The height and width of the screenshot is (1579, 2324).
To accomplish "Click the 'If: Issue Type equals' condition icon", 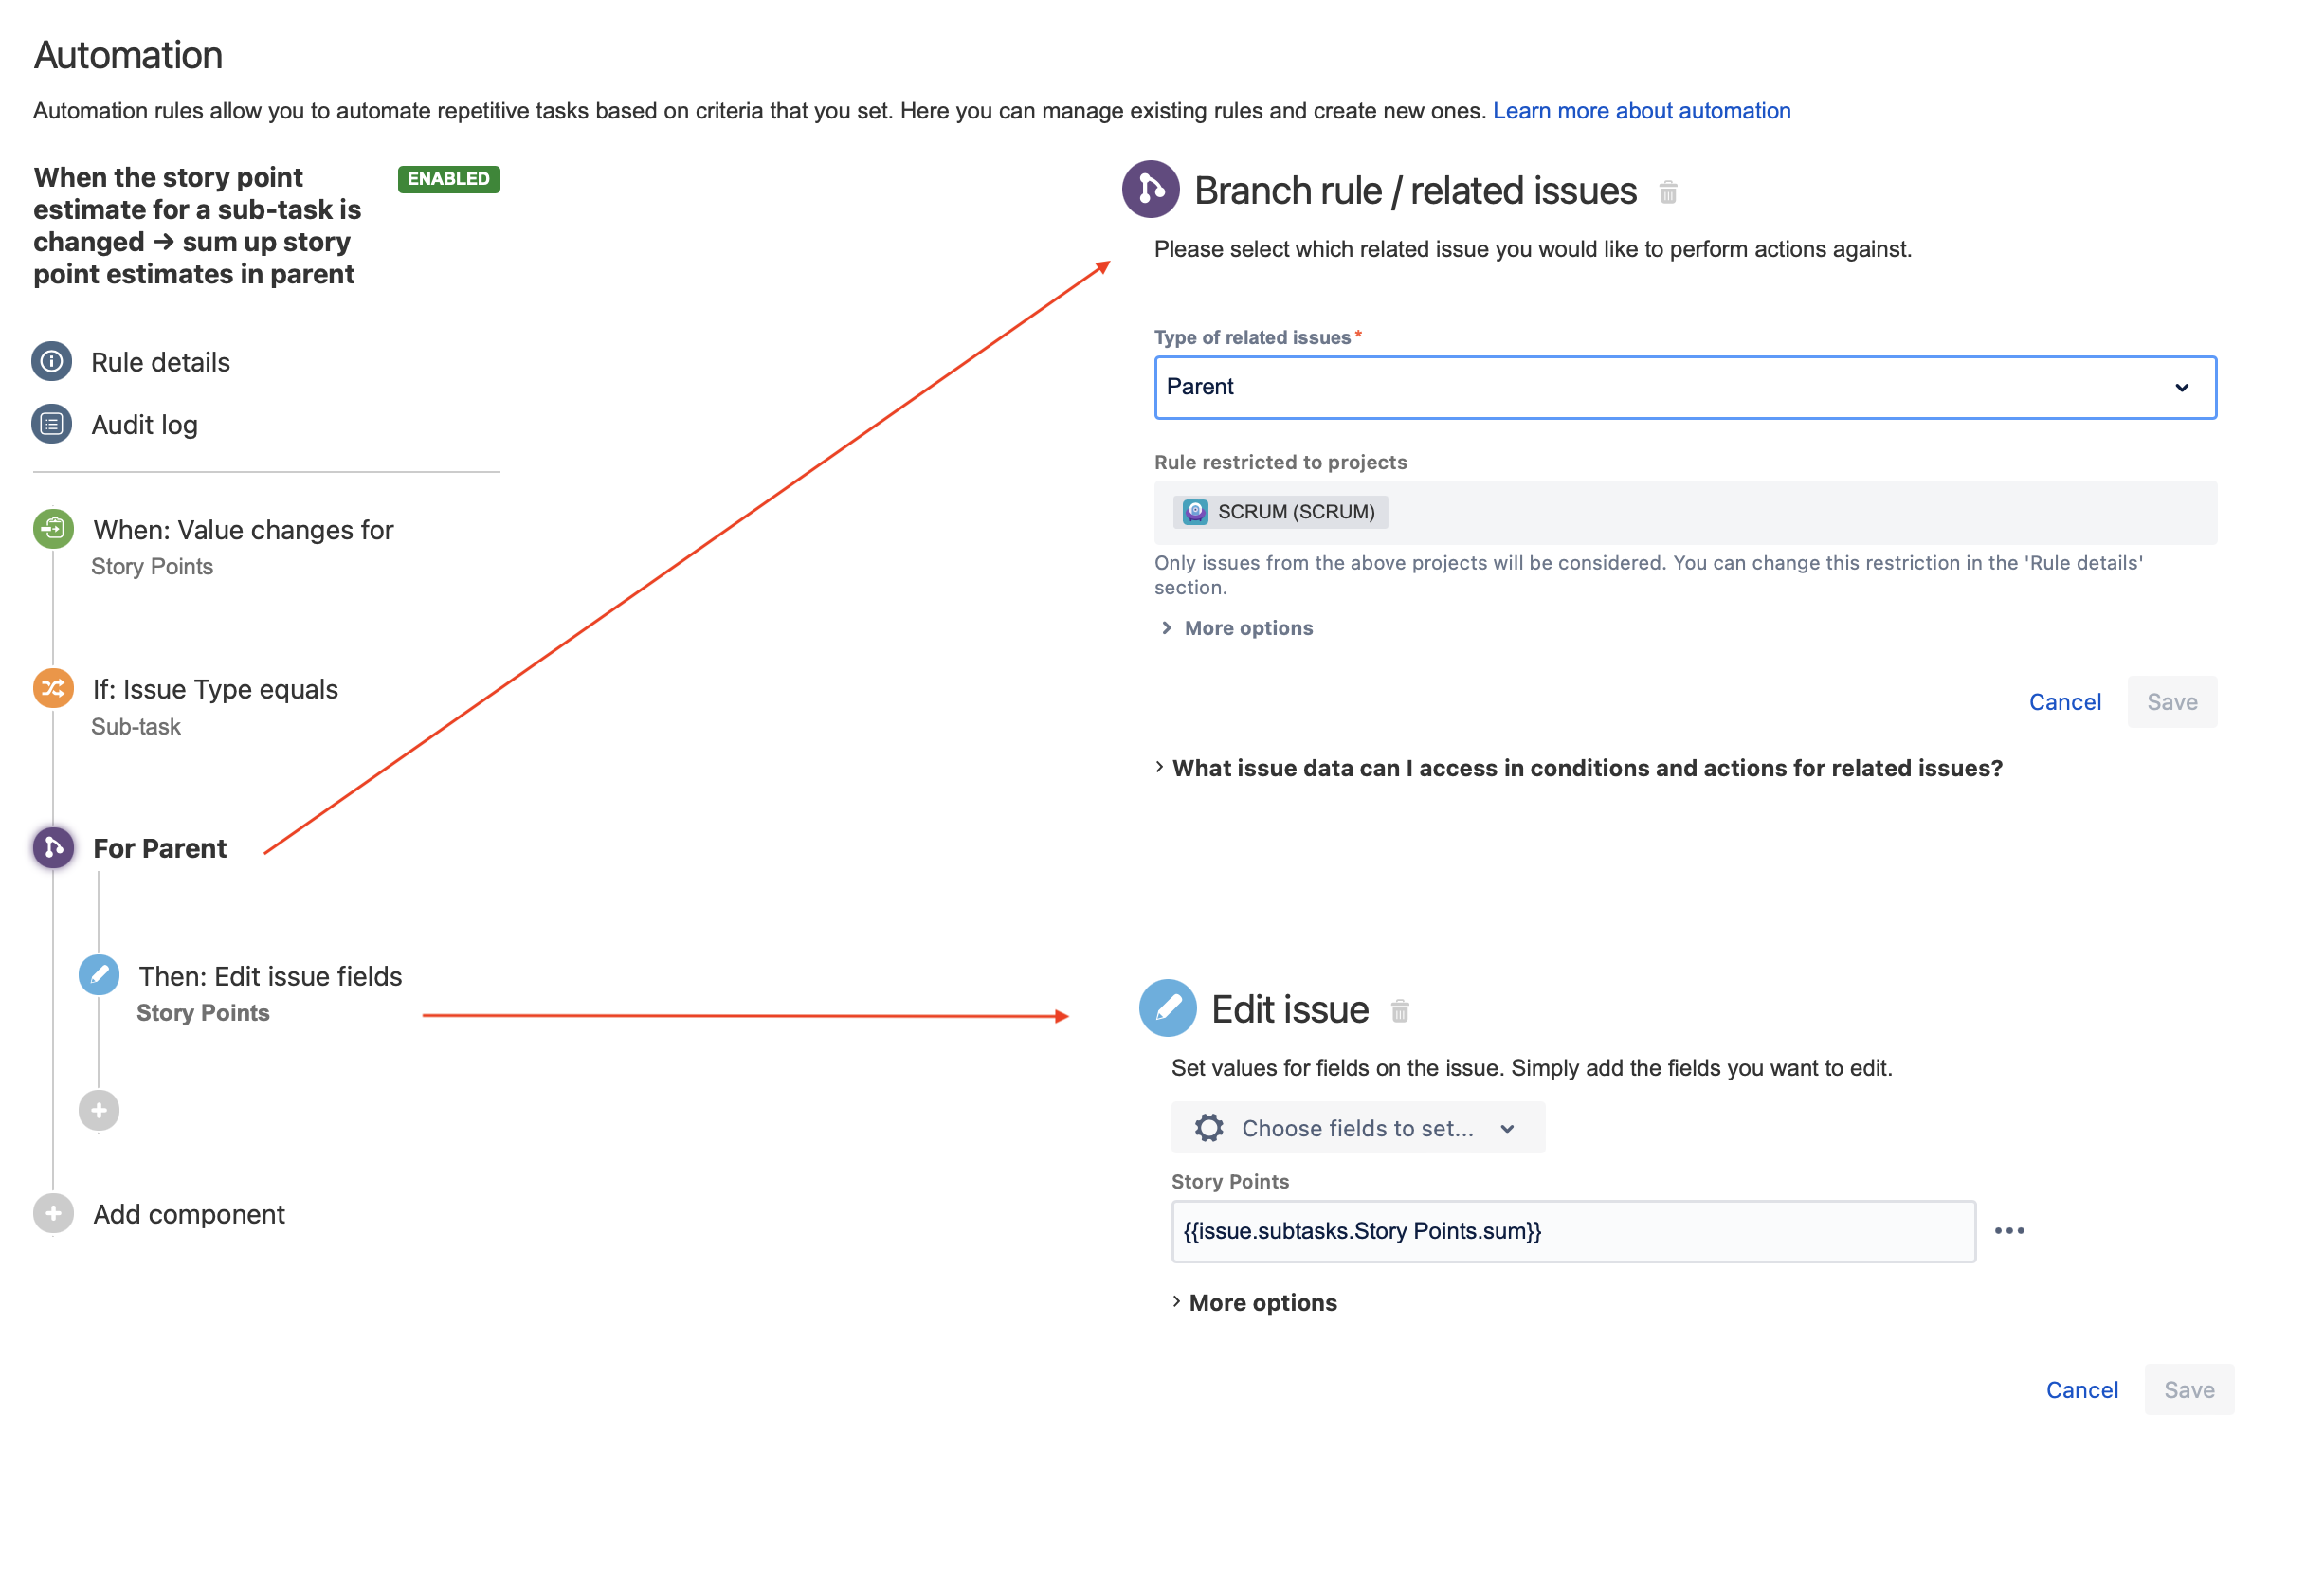I will pos(55,687).
